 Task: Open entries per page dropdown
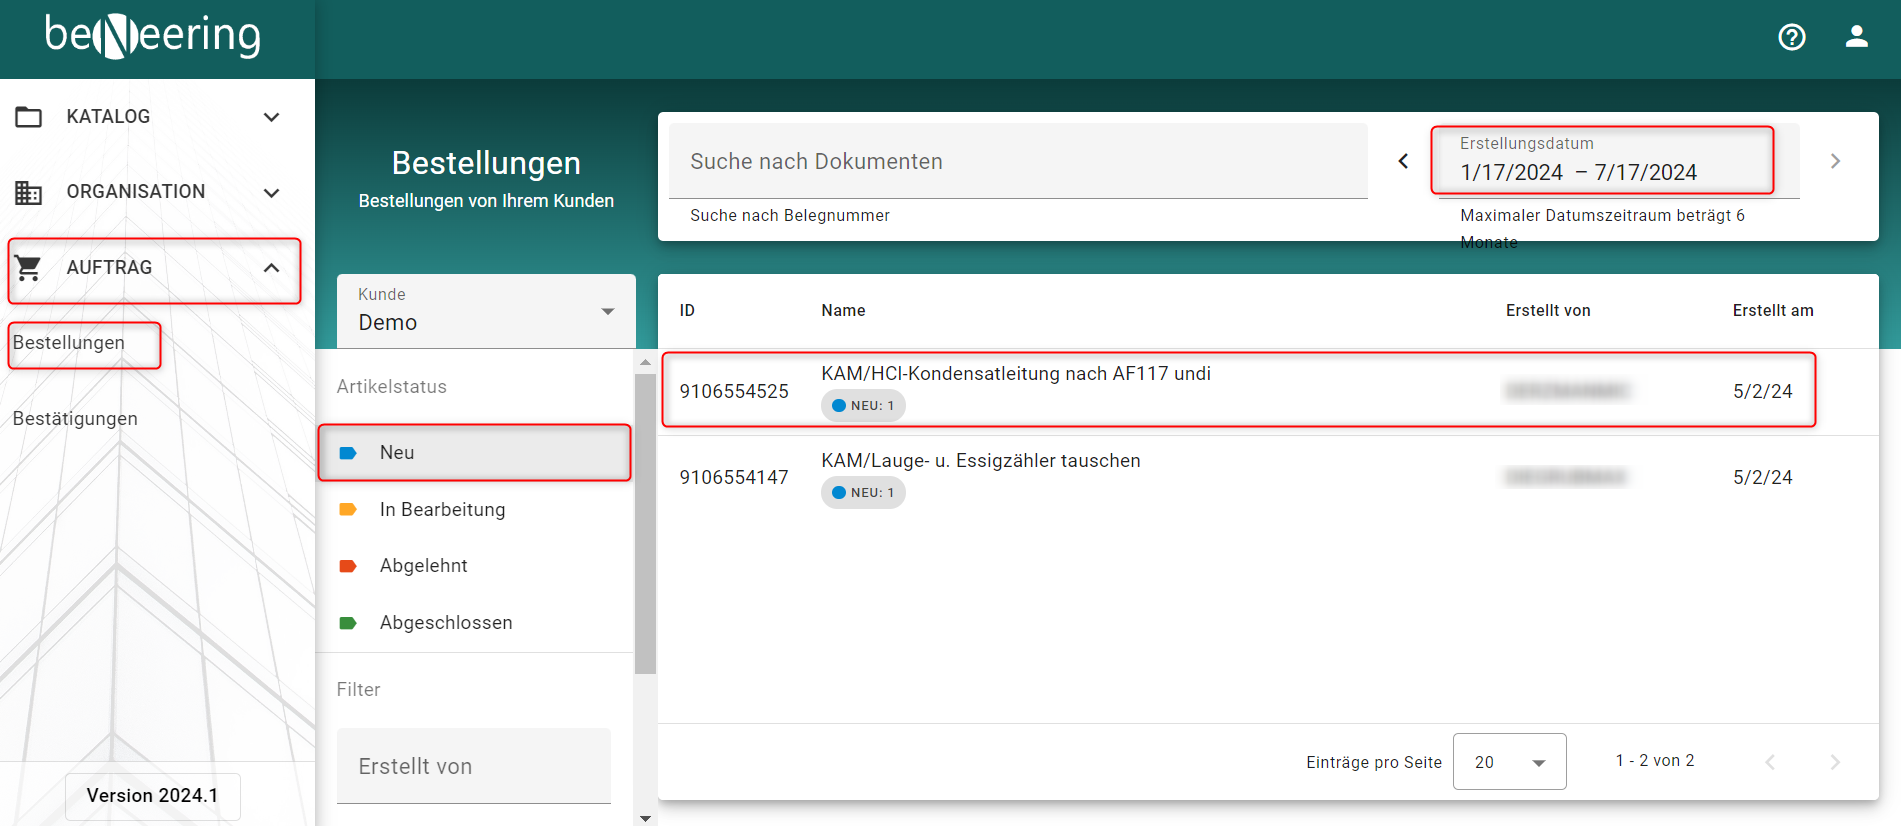(x=1509, y=762)
